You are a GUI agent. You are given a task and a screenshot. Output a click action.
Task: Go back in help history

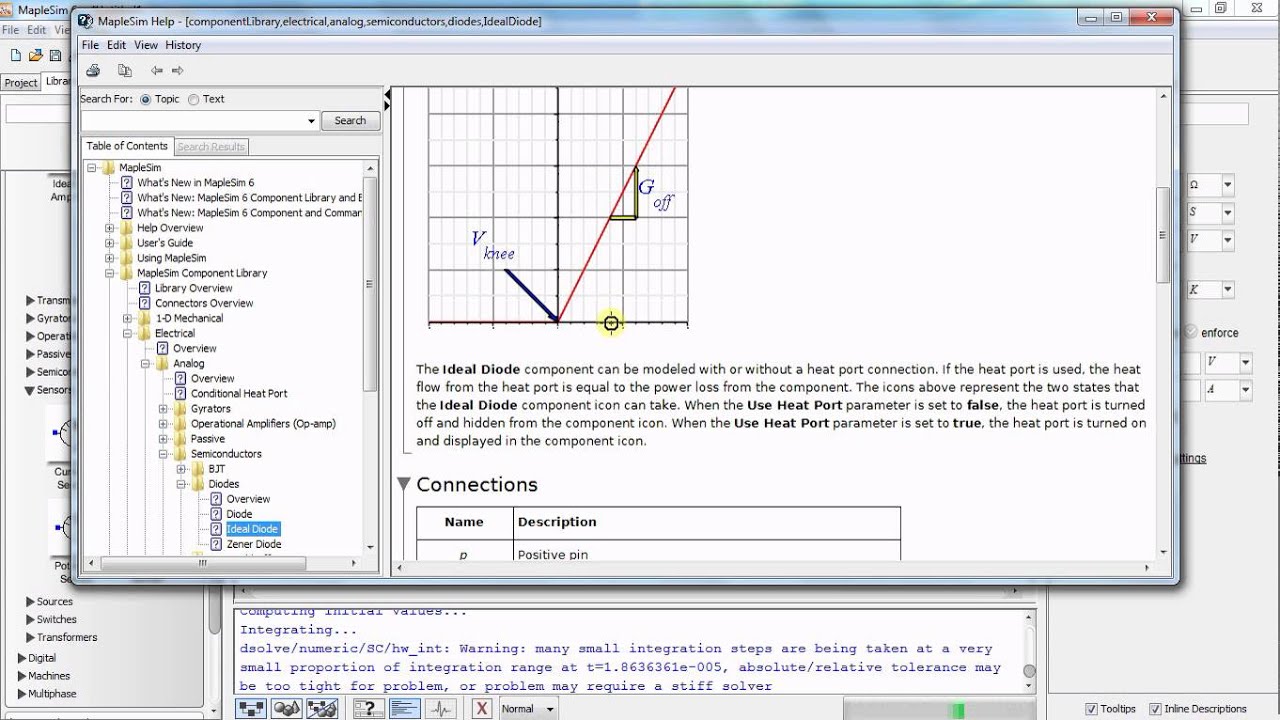156,70
